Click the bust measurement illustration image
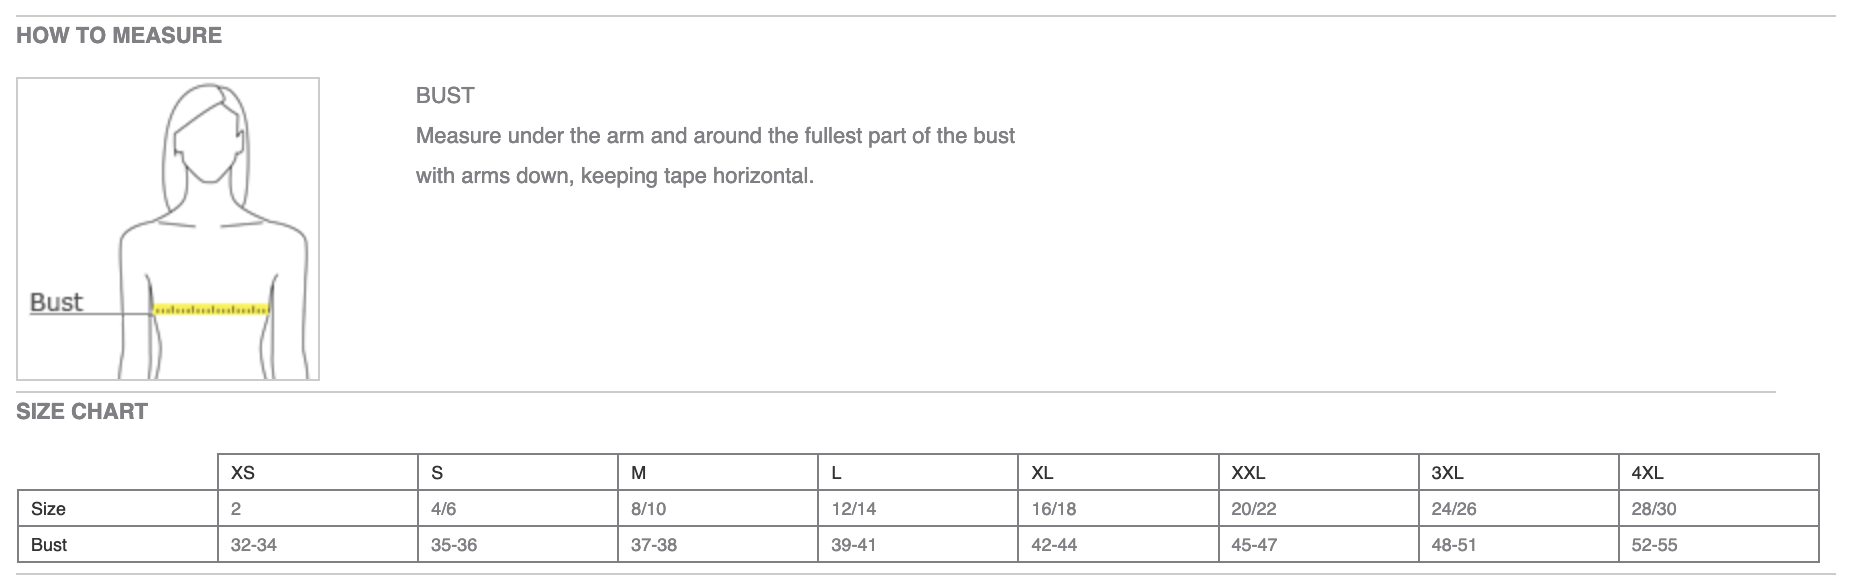Viewport: 1856px width, 578px height. [x=168, y=229]
